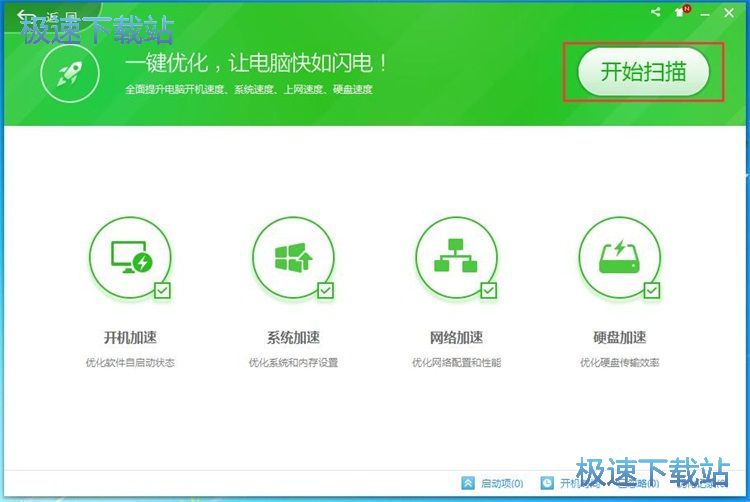Click the 开始扫描 start scan button
Image resolution: width=750 pixels, height=502 pixels.
(x=643, y=71)
